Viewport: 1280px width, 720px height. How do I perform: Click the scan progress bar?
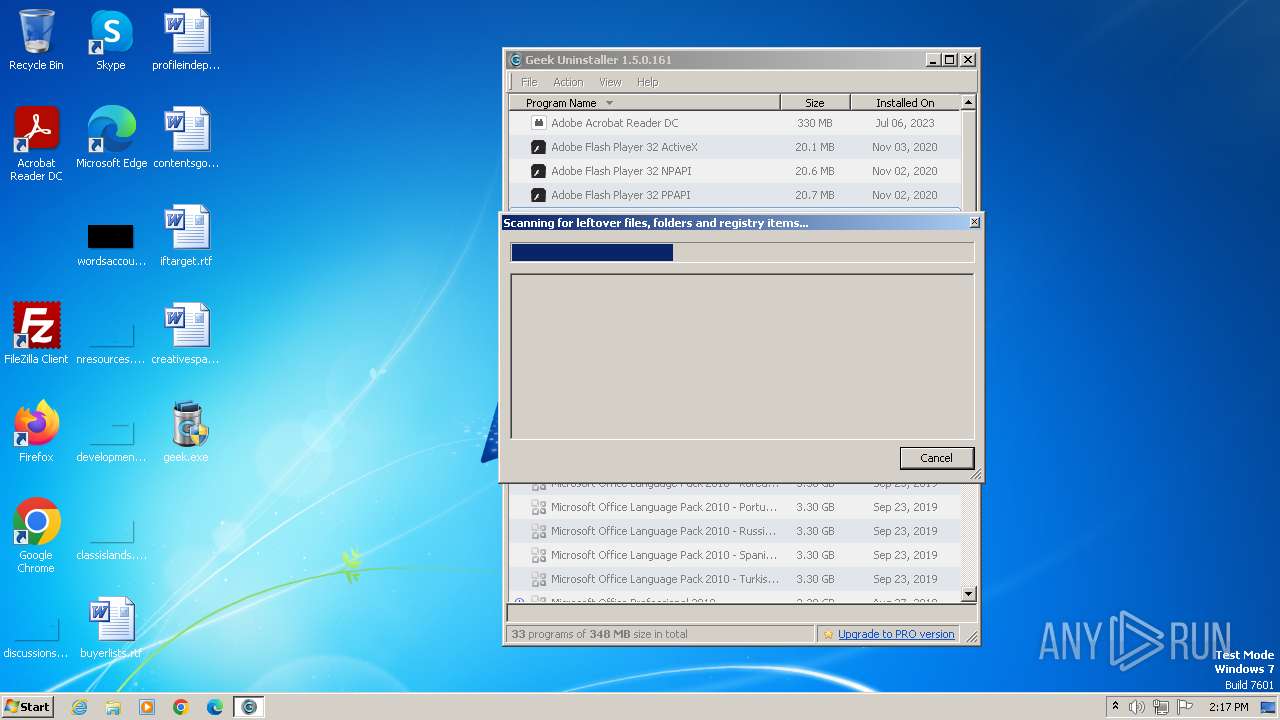tap(742, 252)
